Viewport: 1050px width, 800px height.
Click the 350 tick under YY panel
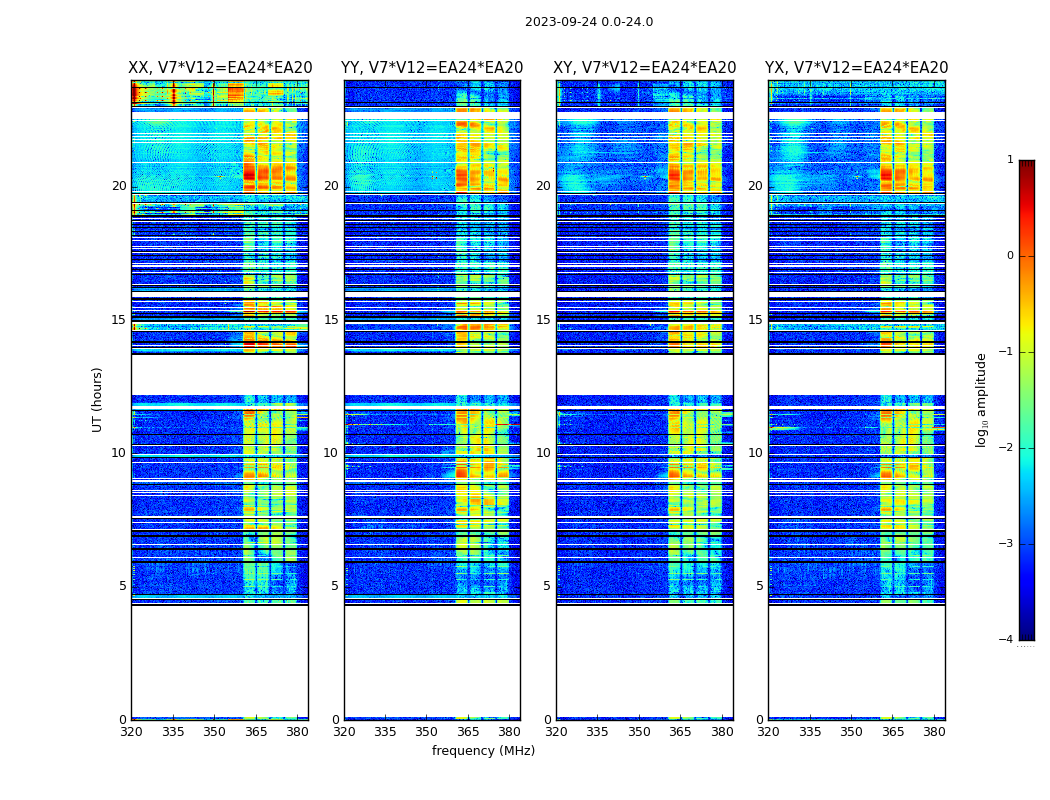[427, 732]
